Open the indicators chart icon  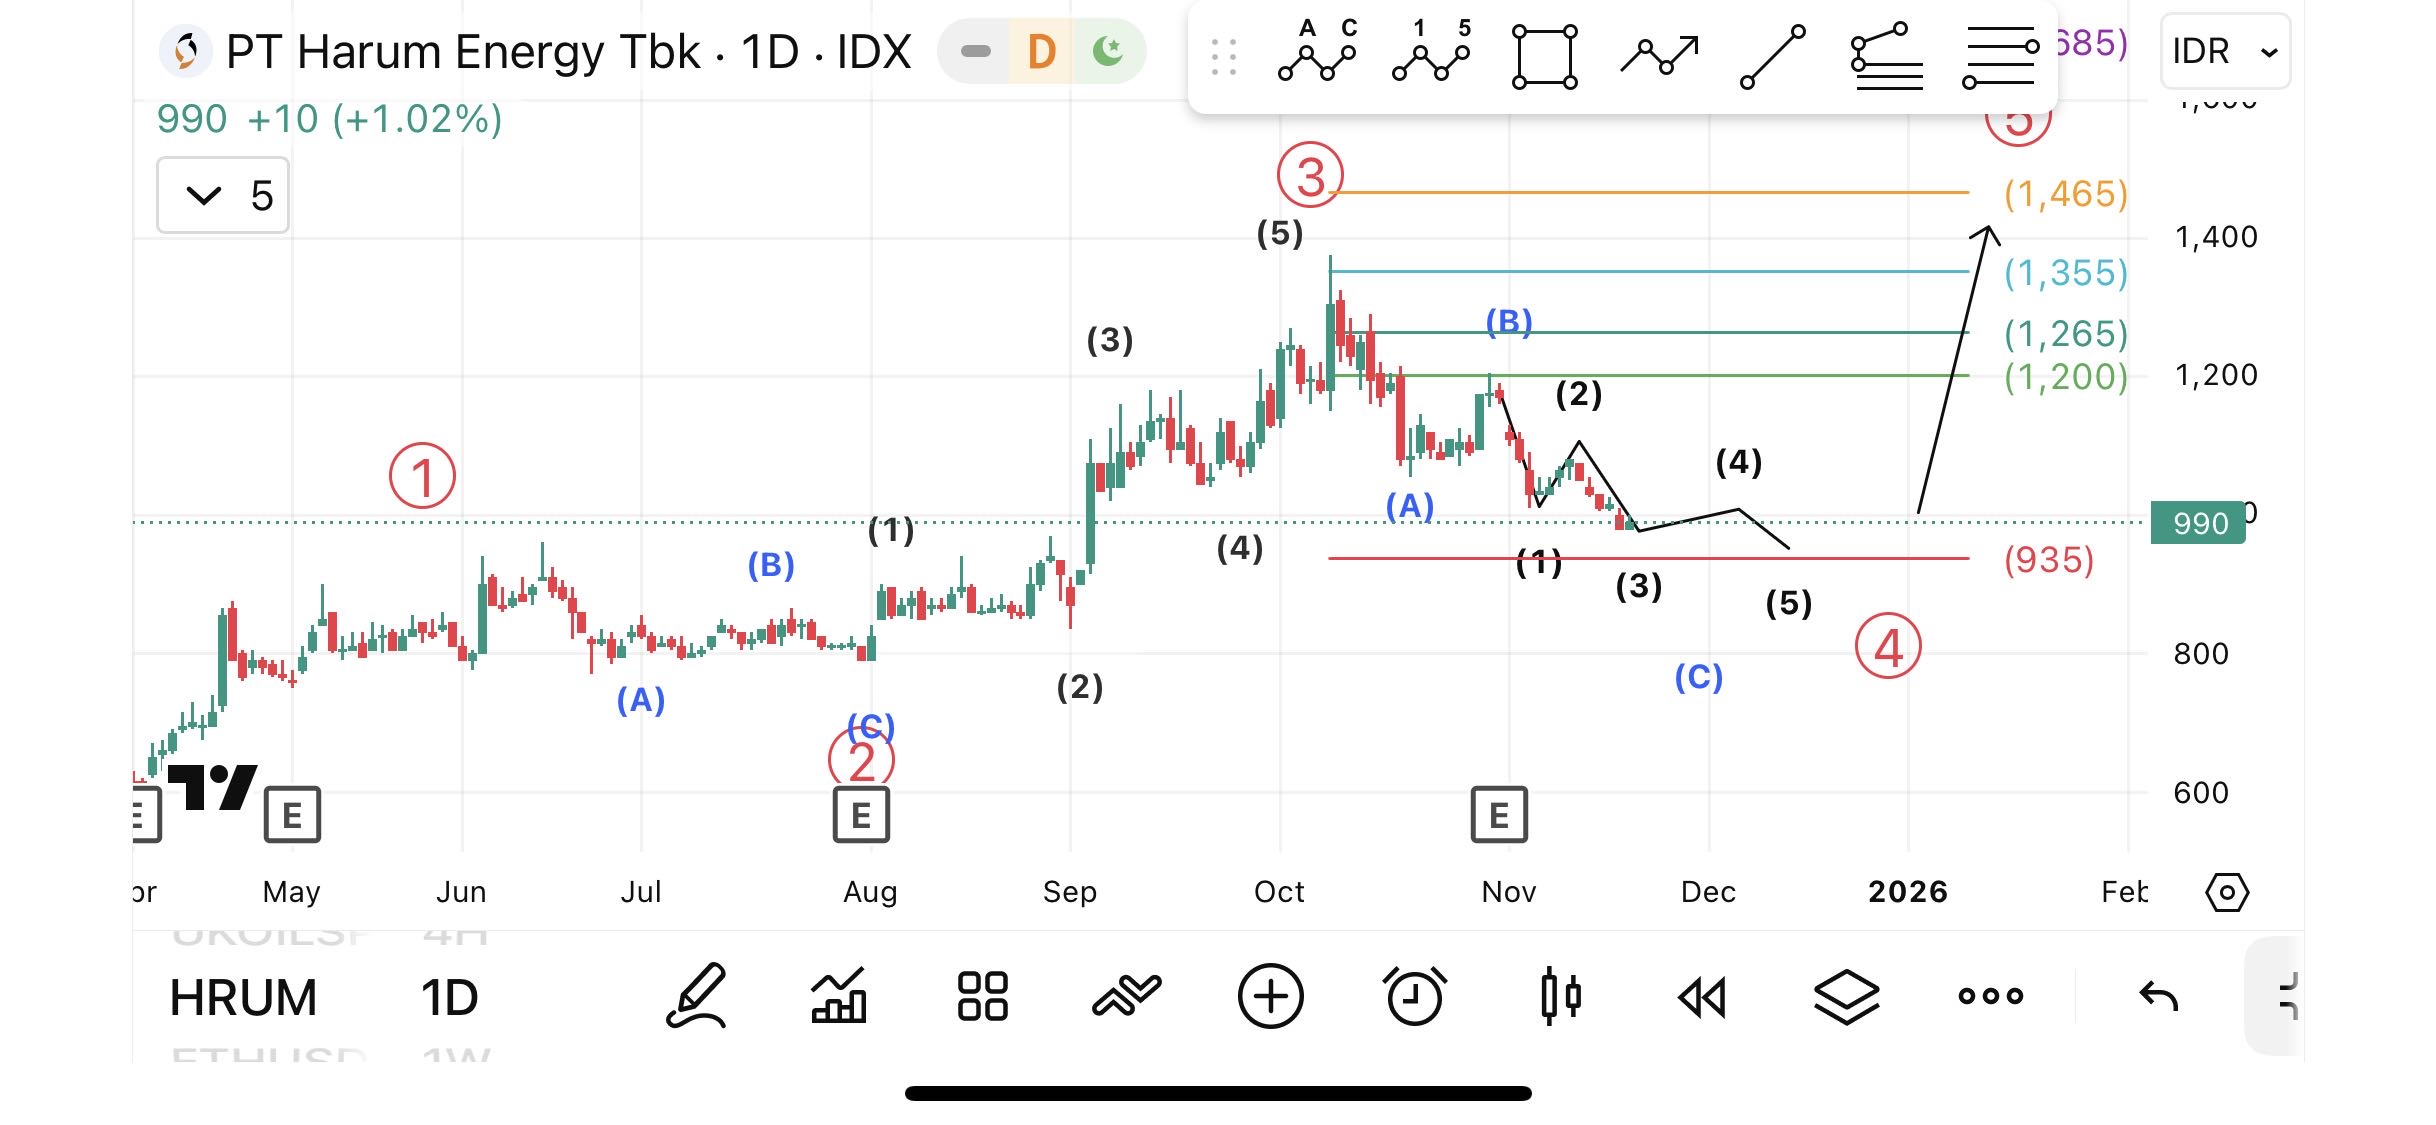point(838,996)
